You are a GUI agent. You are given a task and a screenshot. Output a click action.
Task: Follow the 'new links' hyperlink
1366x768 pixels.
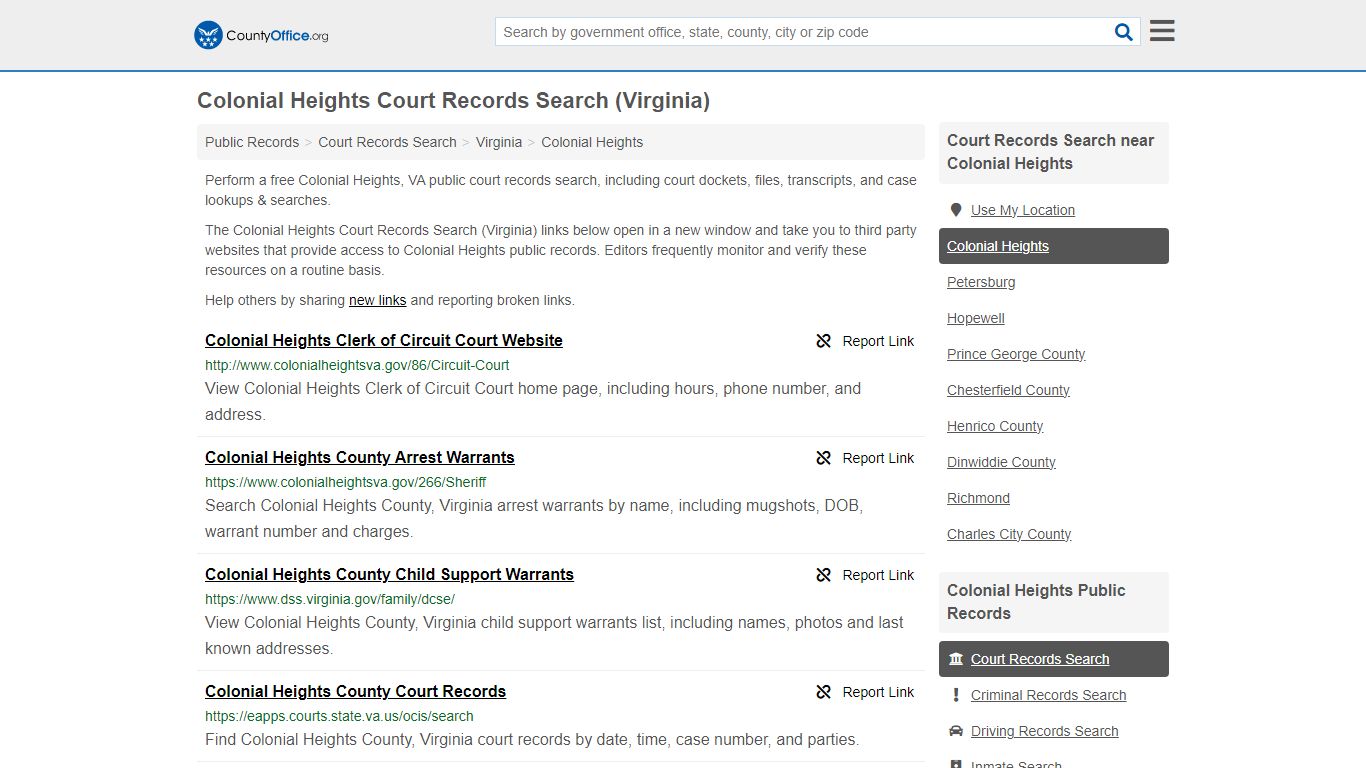378,300
